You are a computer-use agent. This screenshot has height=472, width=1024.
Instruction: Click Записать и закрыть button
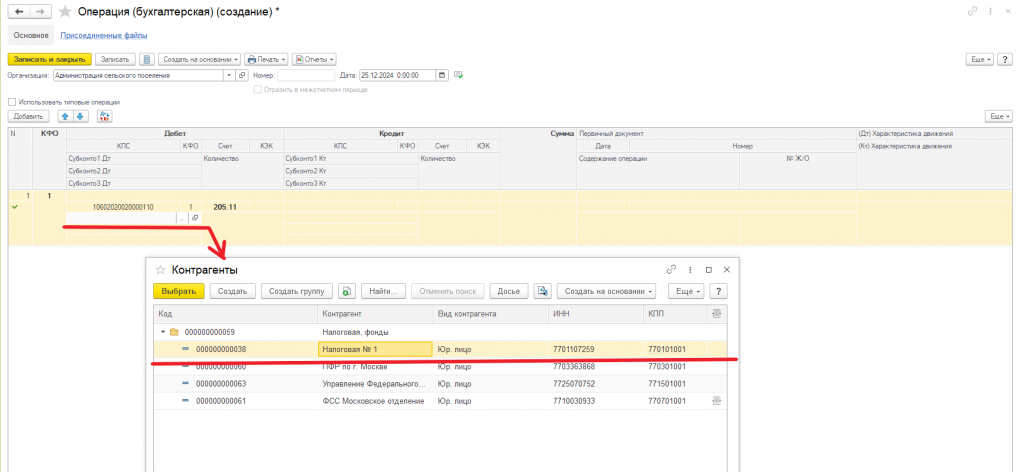(50, 59)
